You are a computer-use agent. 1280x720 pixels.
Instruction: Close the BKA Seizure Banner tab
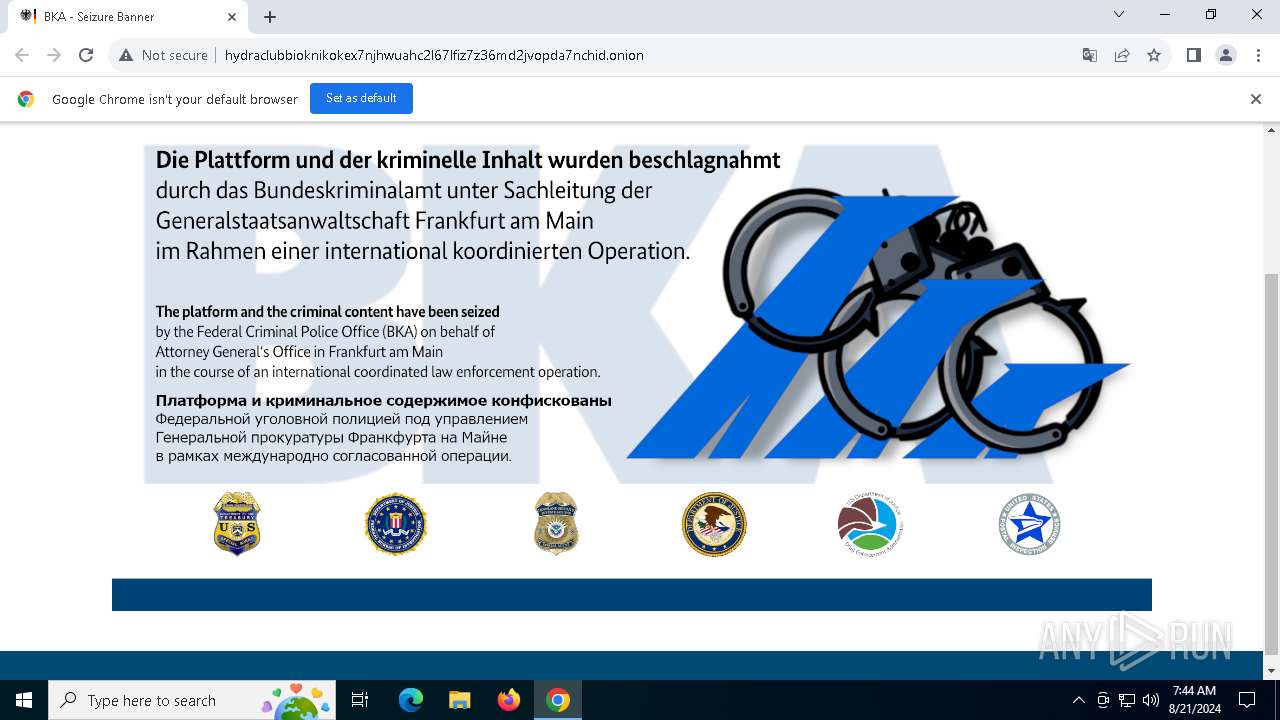point(232,17)
